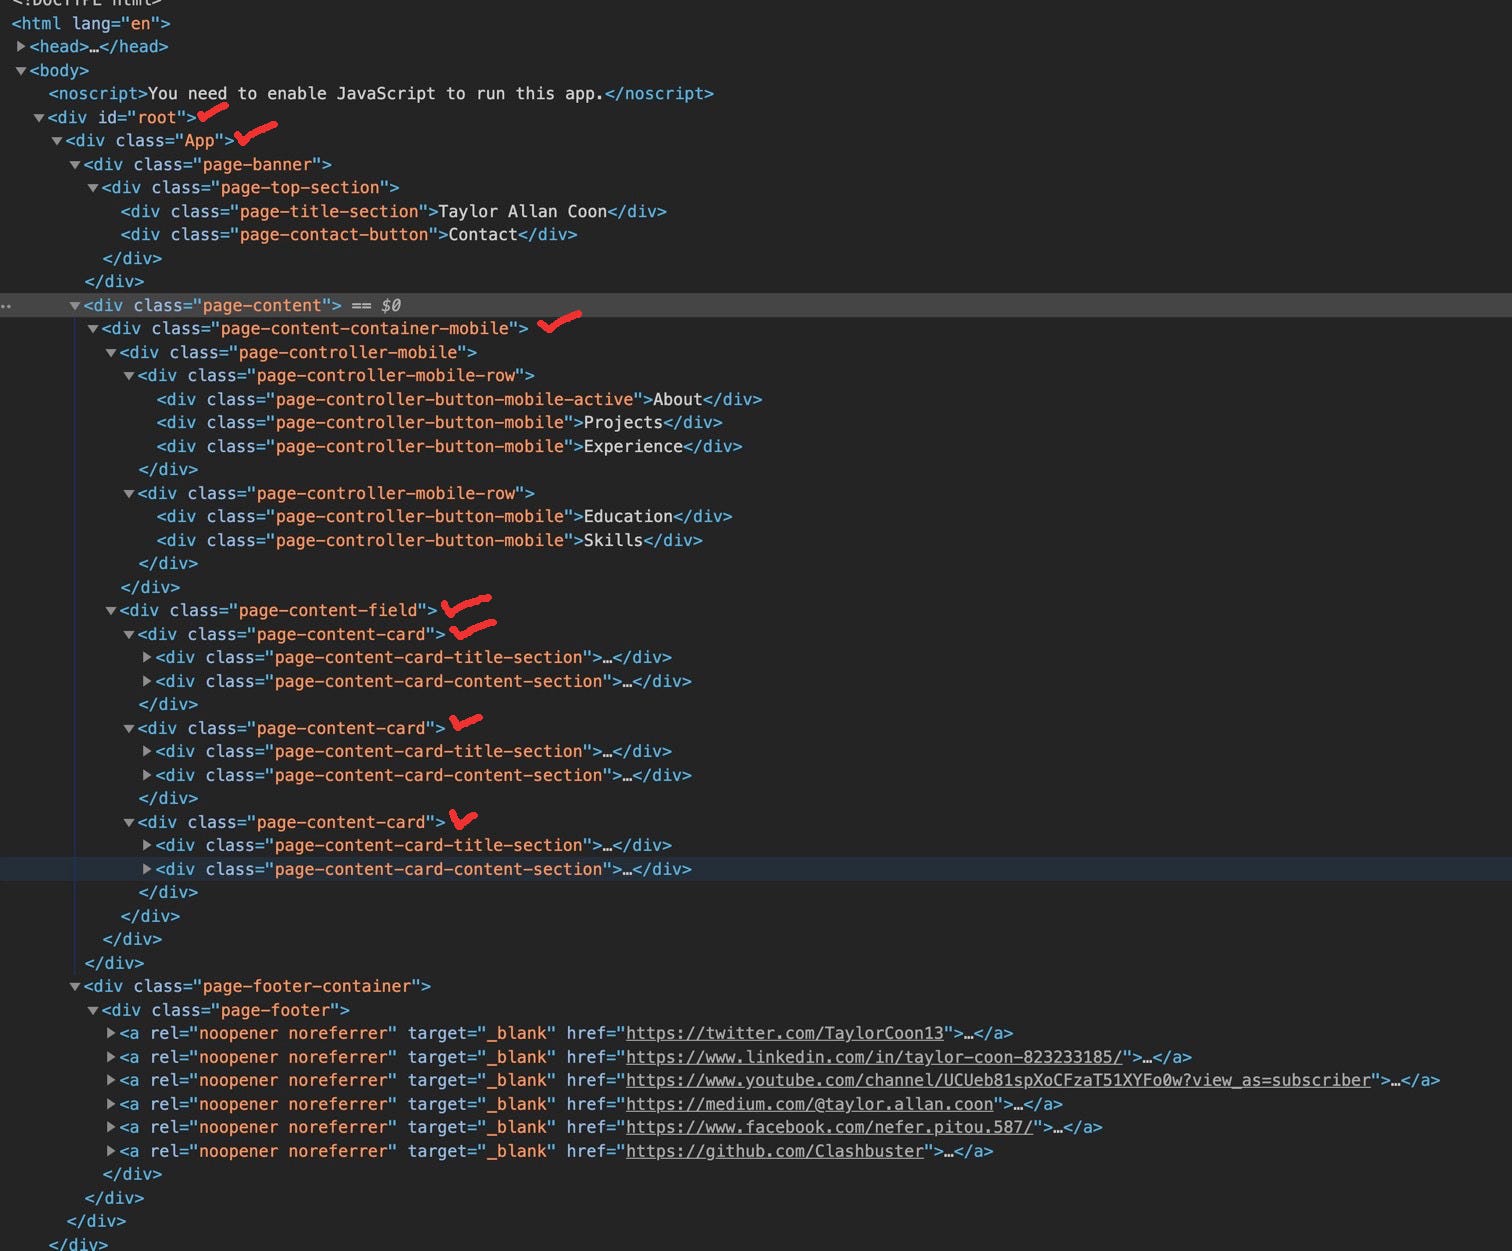Click the "root" id attribute value

click(x=156, y=117)
